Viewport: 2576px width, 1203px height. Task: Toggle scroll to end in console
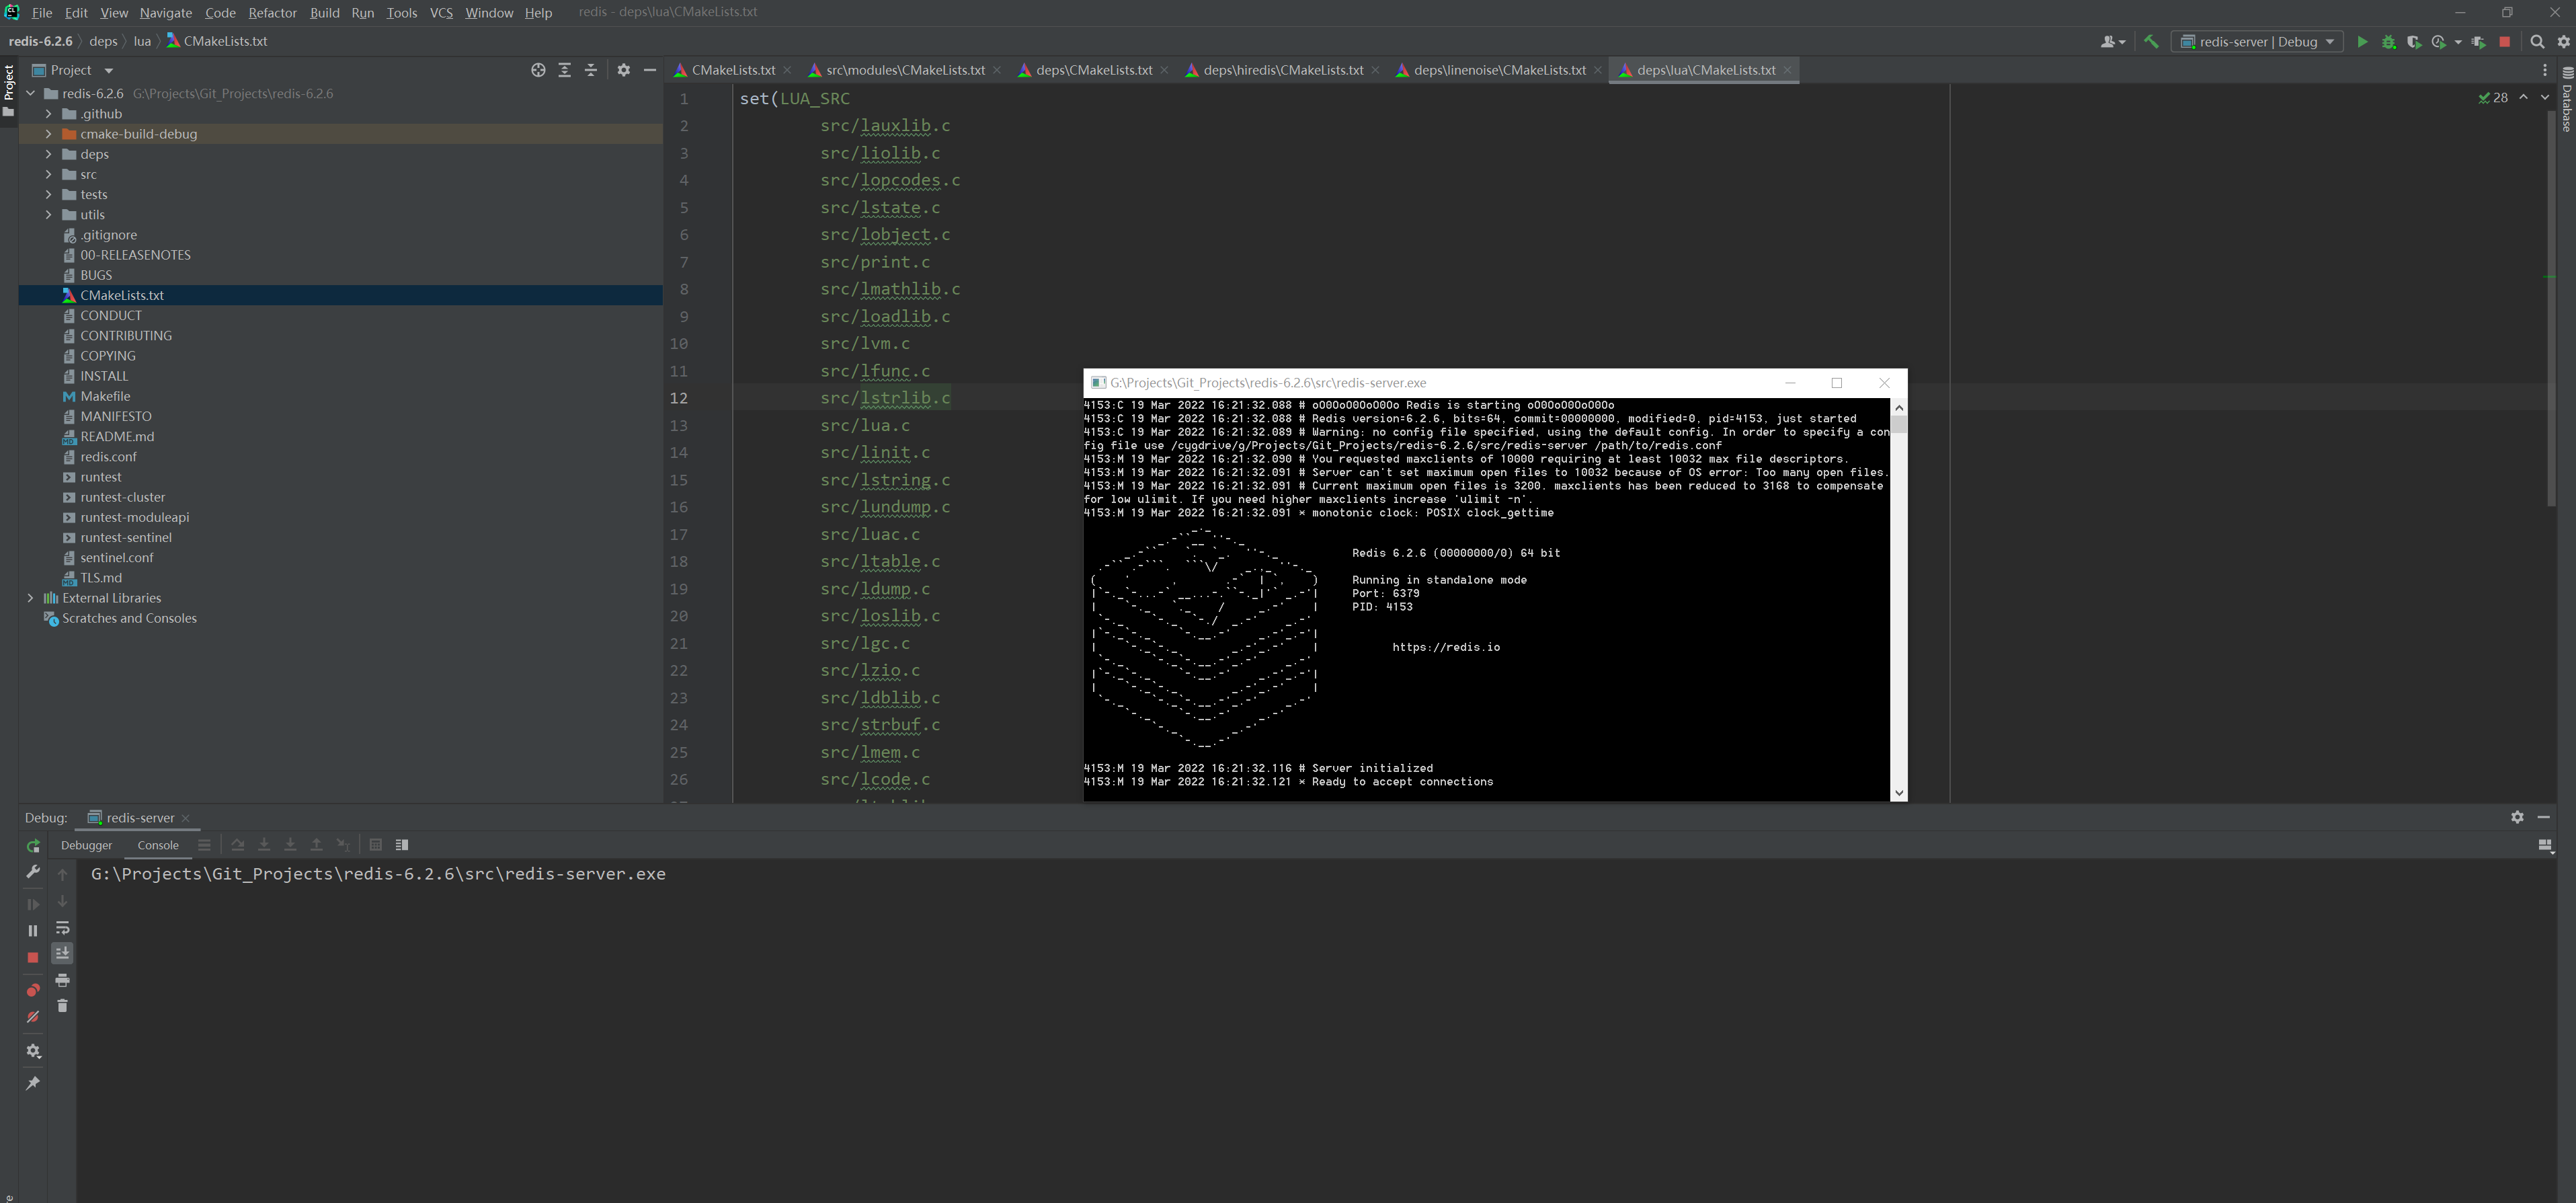click(62, 953)
